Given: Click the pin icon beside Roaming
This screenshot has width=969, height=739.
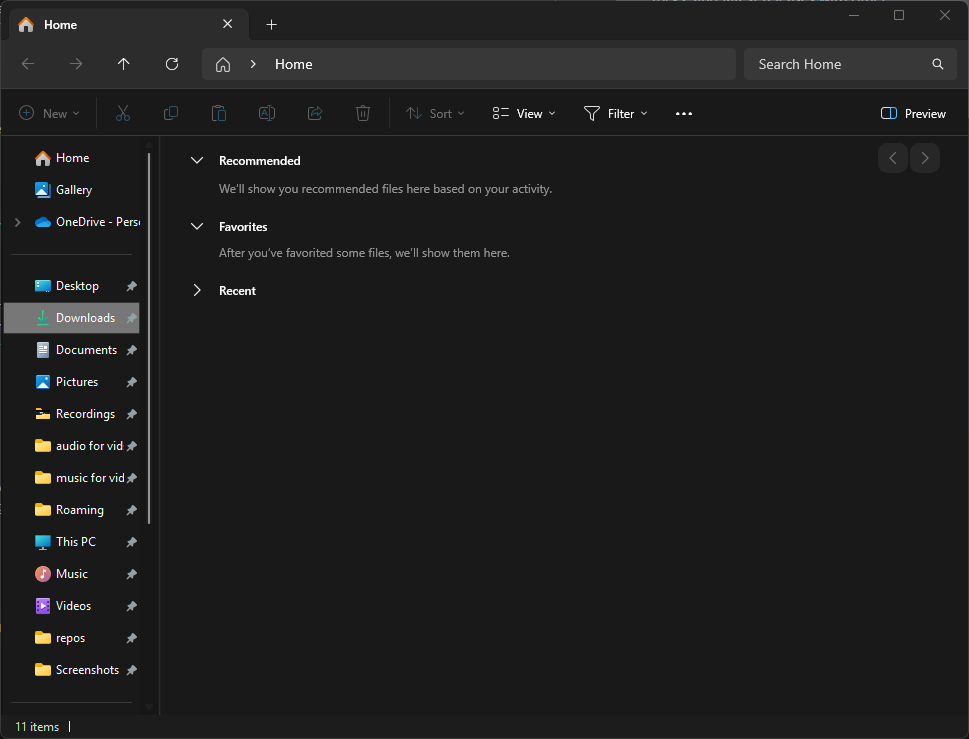Looking at the screenshot, I should coord(132,510).
